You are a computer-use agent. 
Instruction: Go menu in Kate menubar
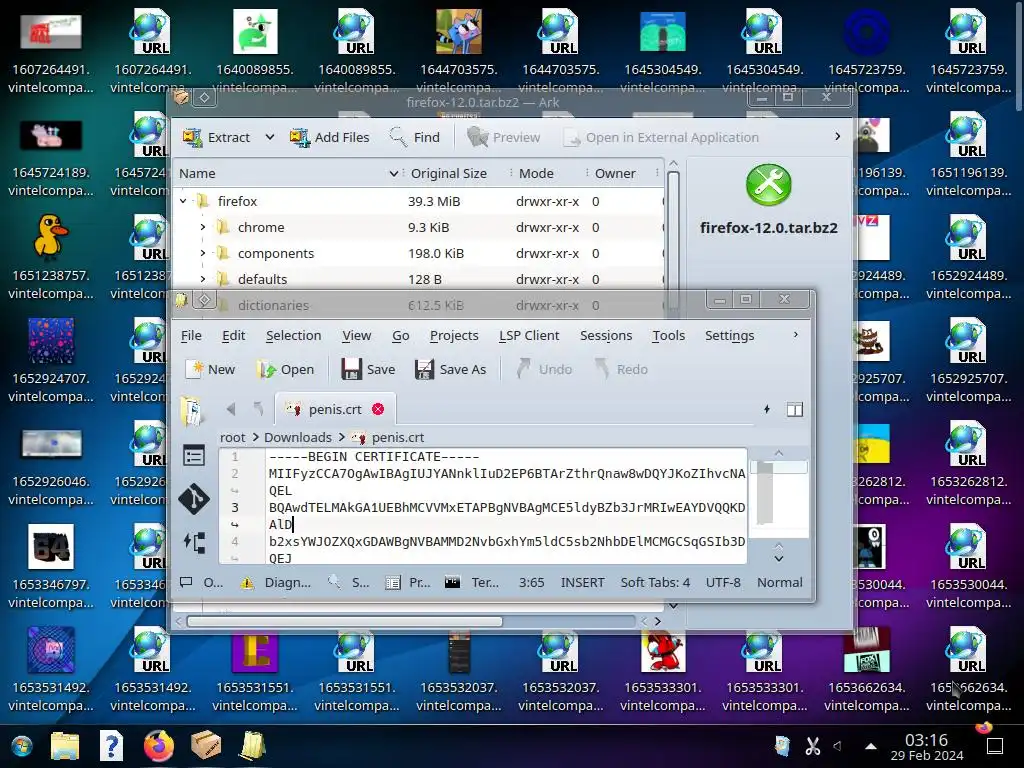tap(401, 336)
